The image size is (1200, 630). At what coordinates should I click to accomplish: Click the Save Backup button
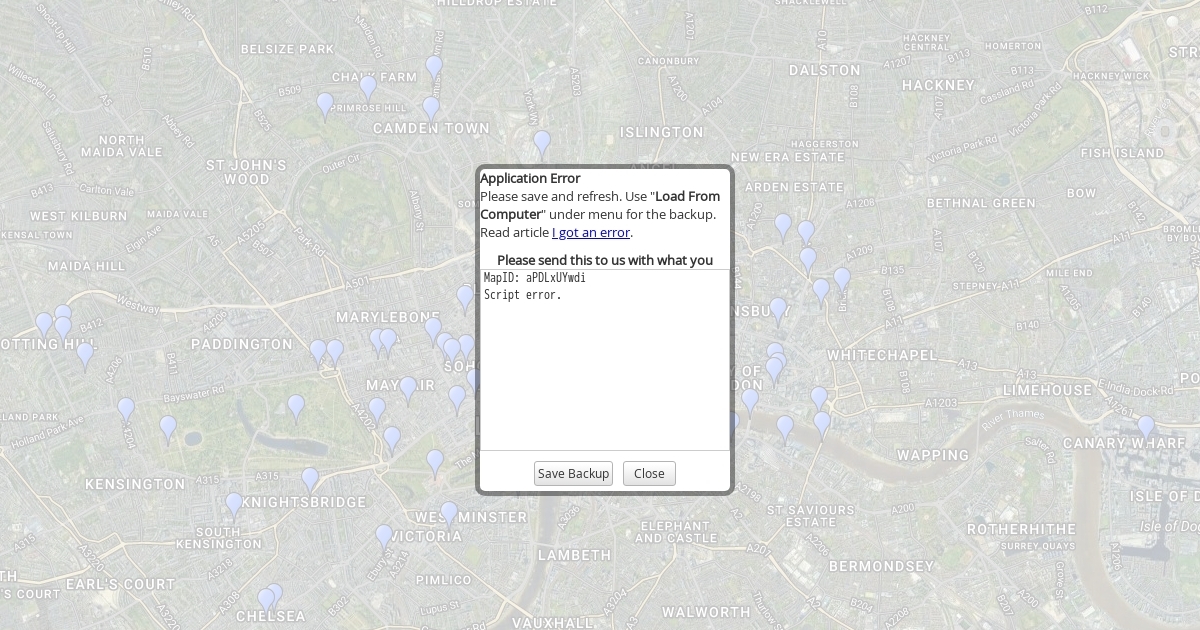573,473
